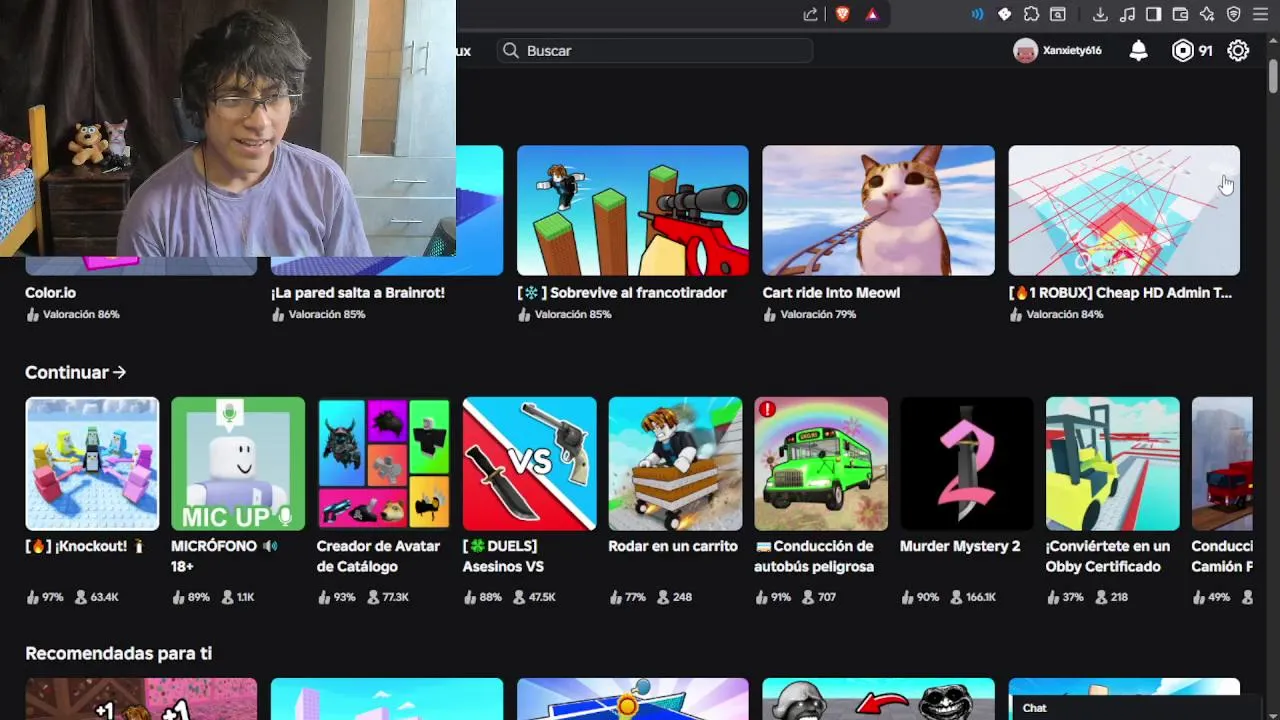
Task: Open MIC UP MICRÓFONO 18+ thumbnail
Action: (x=238, y=464)
